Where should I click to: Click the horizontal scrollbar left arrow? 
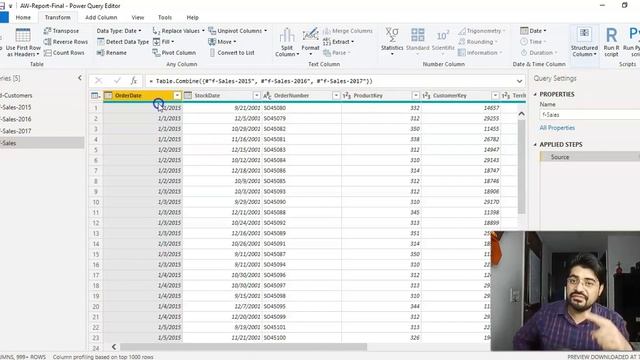(114, 347)
